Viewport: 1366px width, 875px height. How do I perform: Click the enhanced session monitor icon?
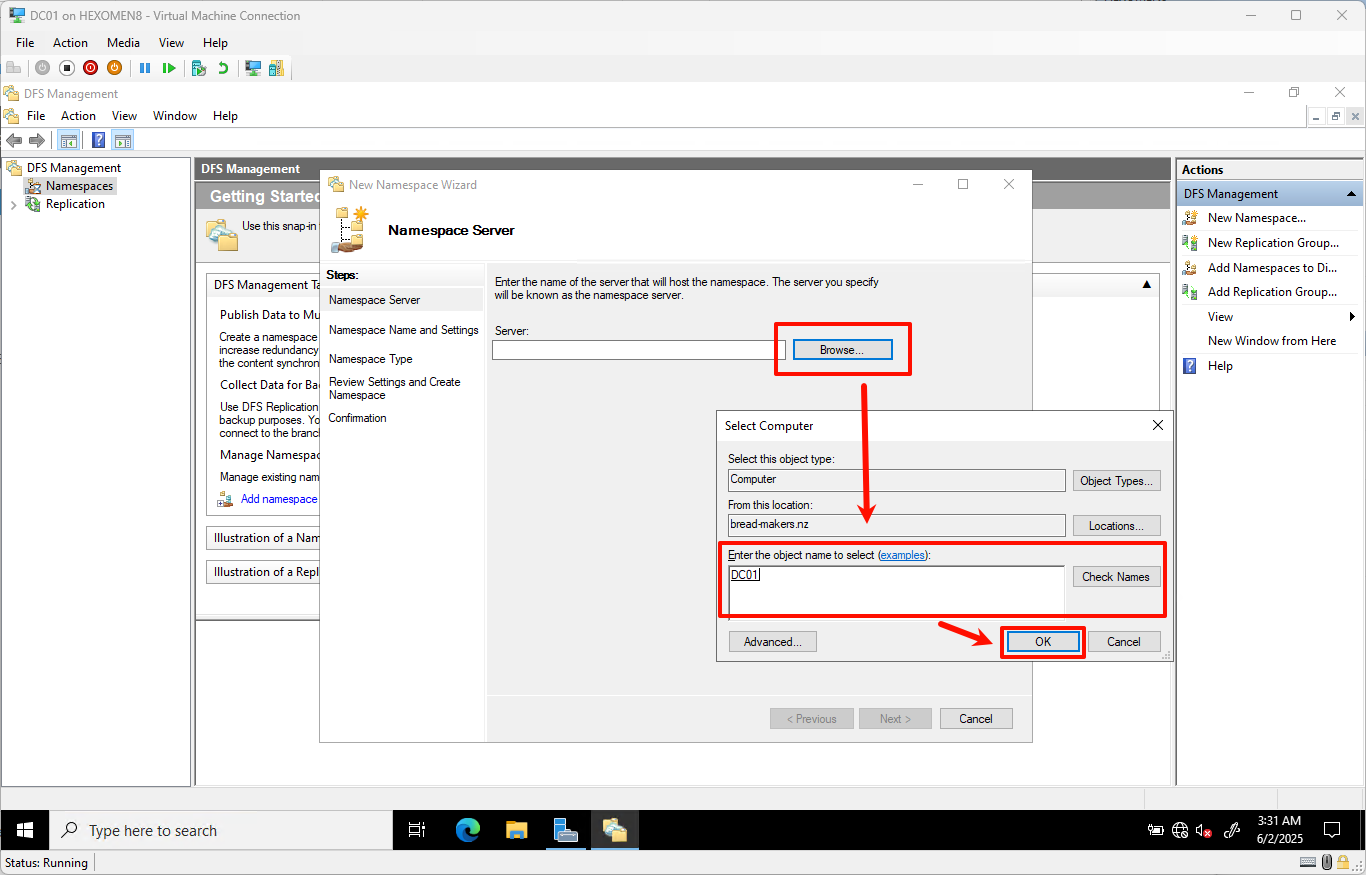click(x=253, y=67)
